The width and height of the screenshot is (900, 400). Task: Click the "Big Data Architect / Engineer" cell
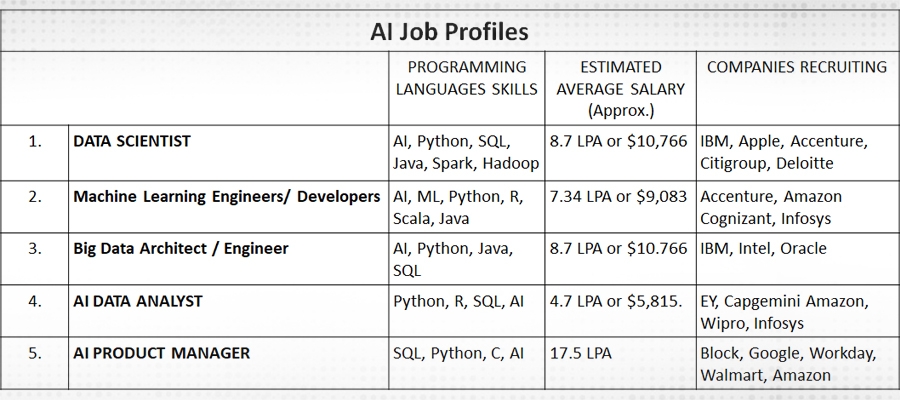click(x=180, y=248)
